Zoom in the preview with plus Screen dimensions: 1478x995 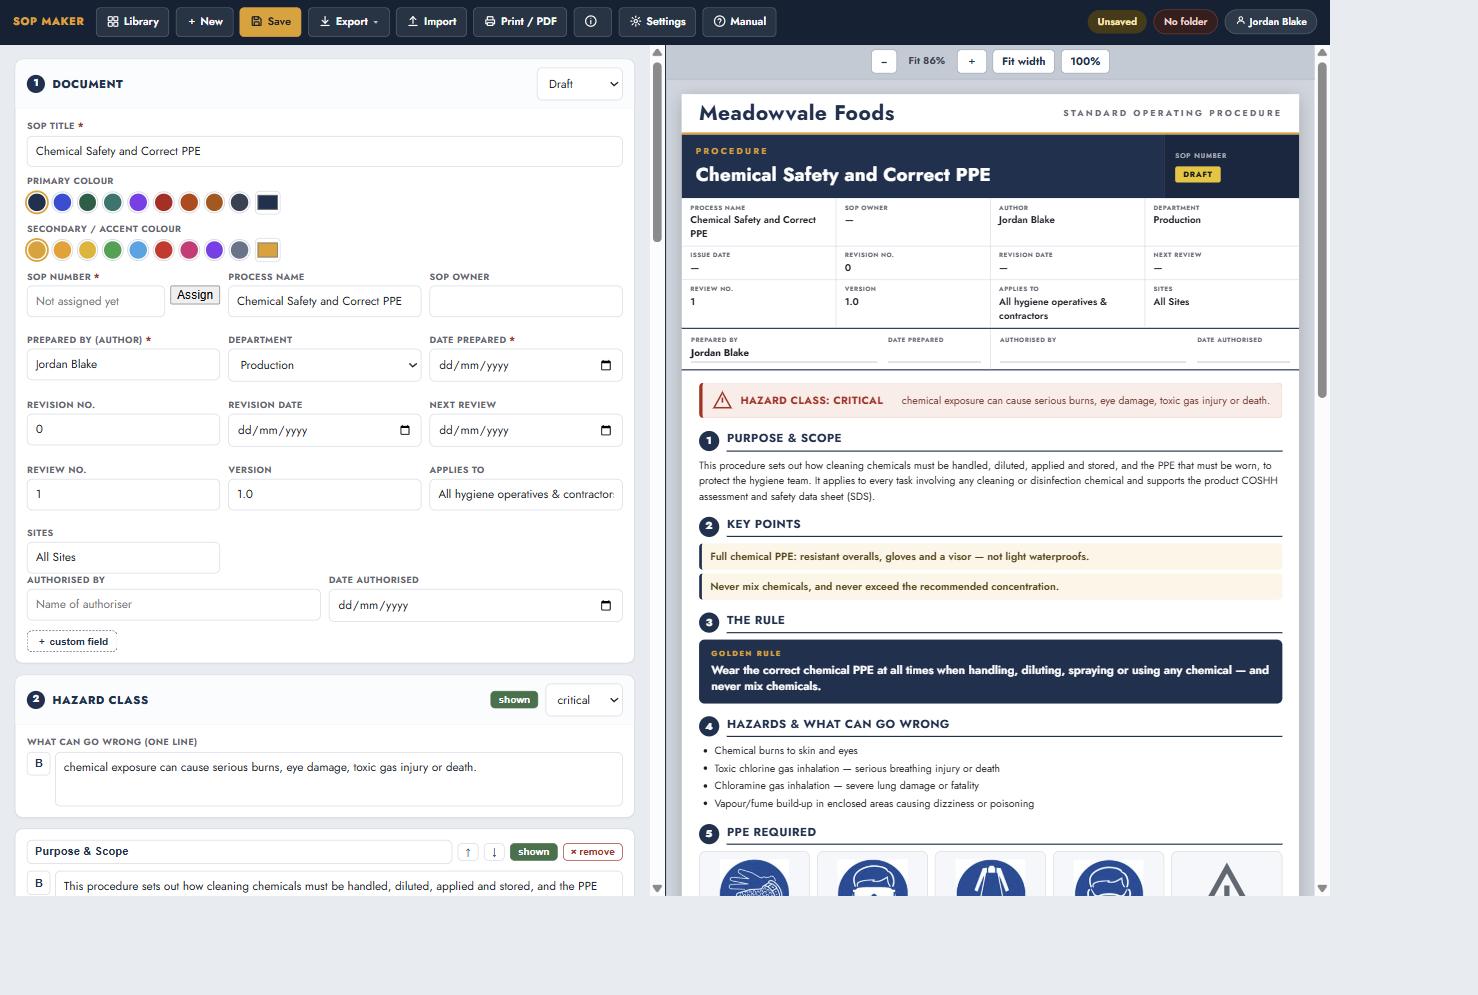pos(971,61)
